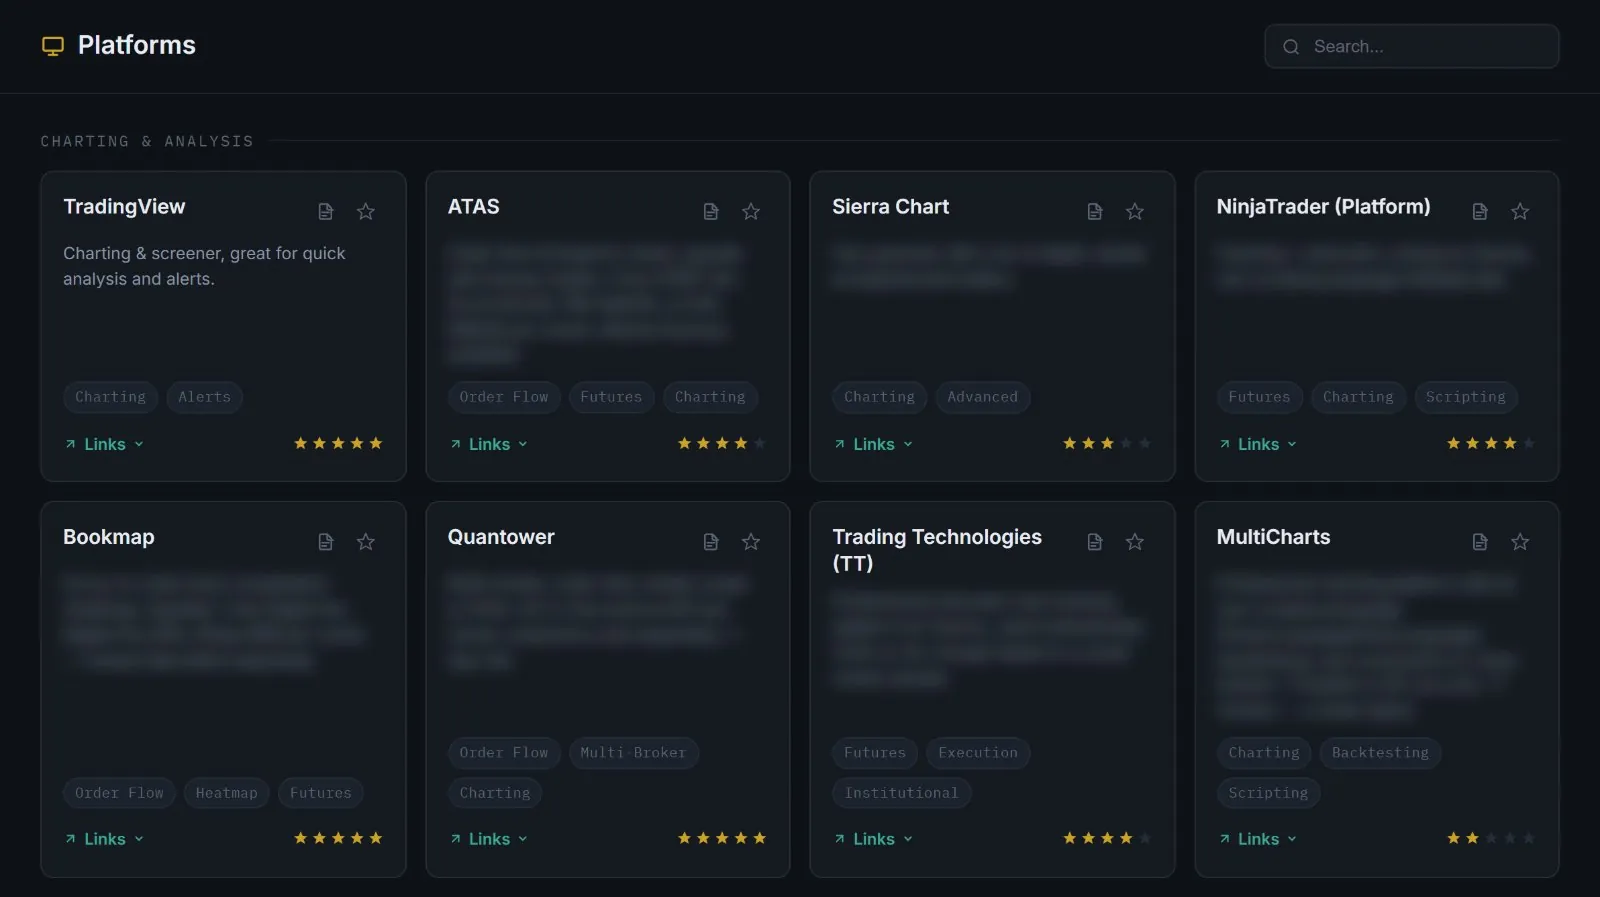Image resolution: width=1600 pixels, height=897 pixels.
Task: Click the CHARTING & ANALYSIS section heading
Action: click(x=147, y=141)
